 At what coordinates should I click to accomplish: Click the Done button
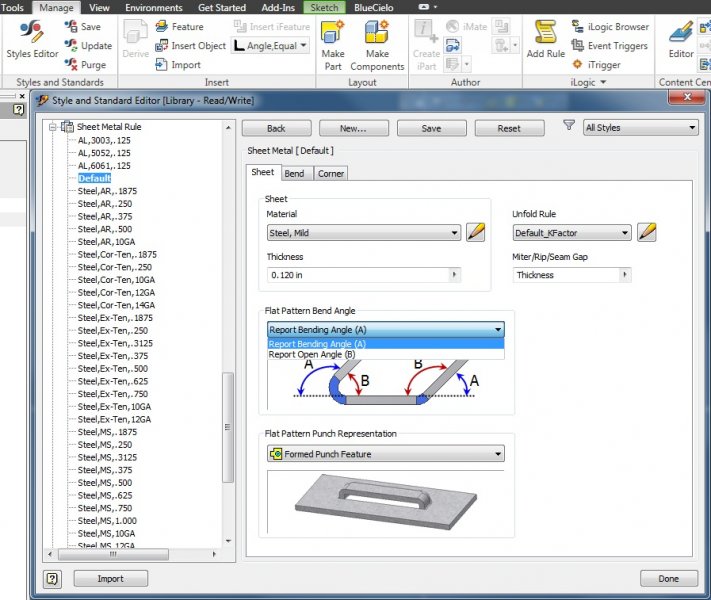pos(669,579)
